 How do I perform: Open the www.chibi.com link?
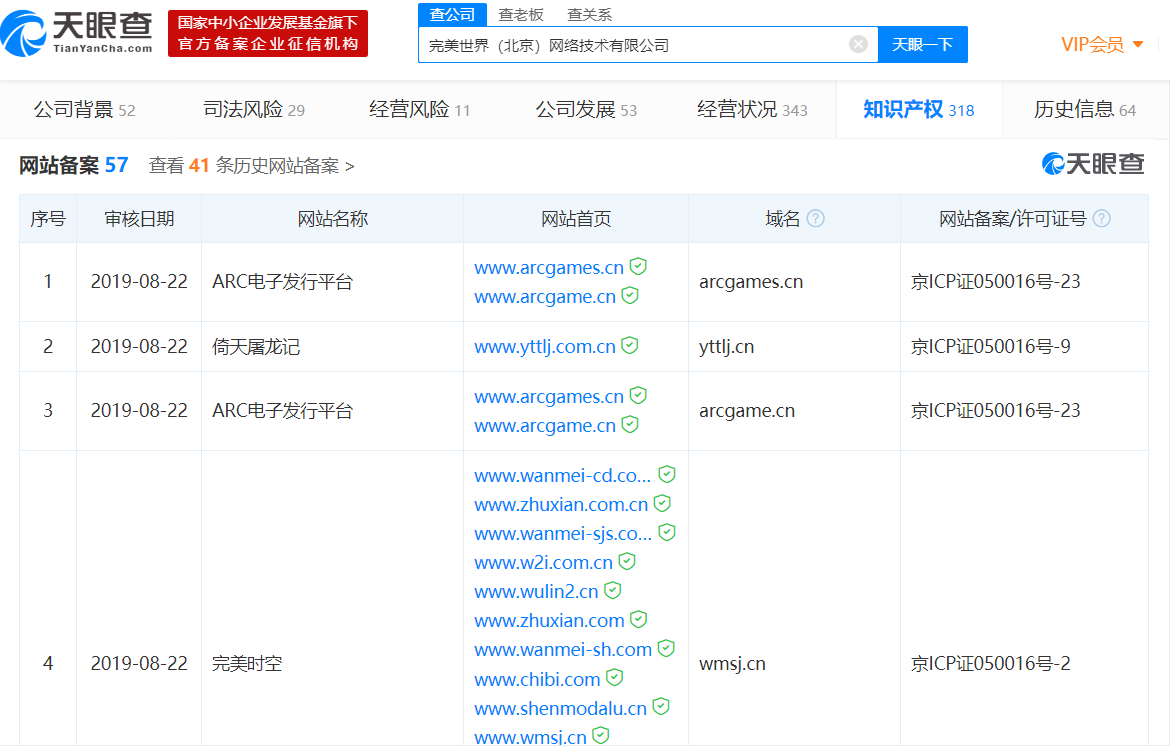click(x=537, y=680)
